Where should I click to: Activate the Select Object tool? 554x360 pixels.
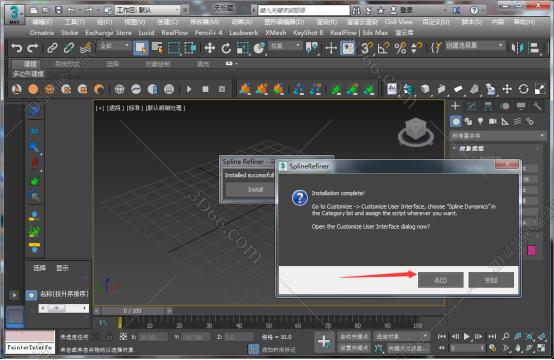tap(141, 48)
